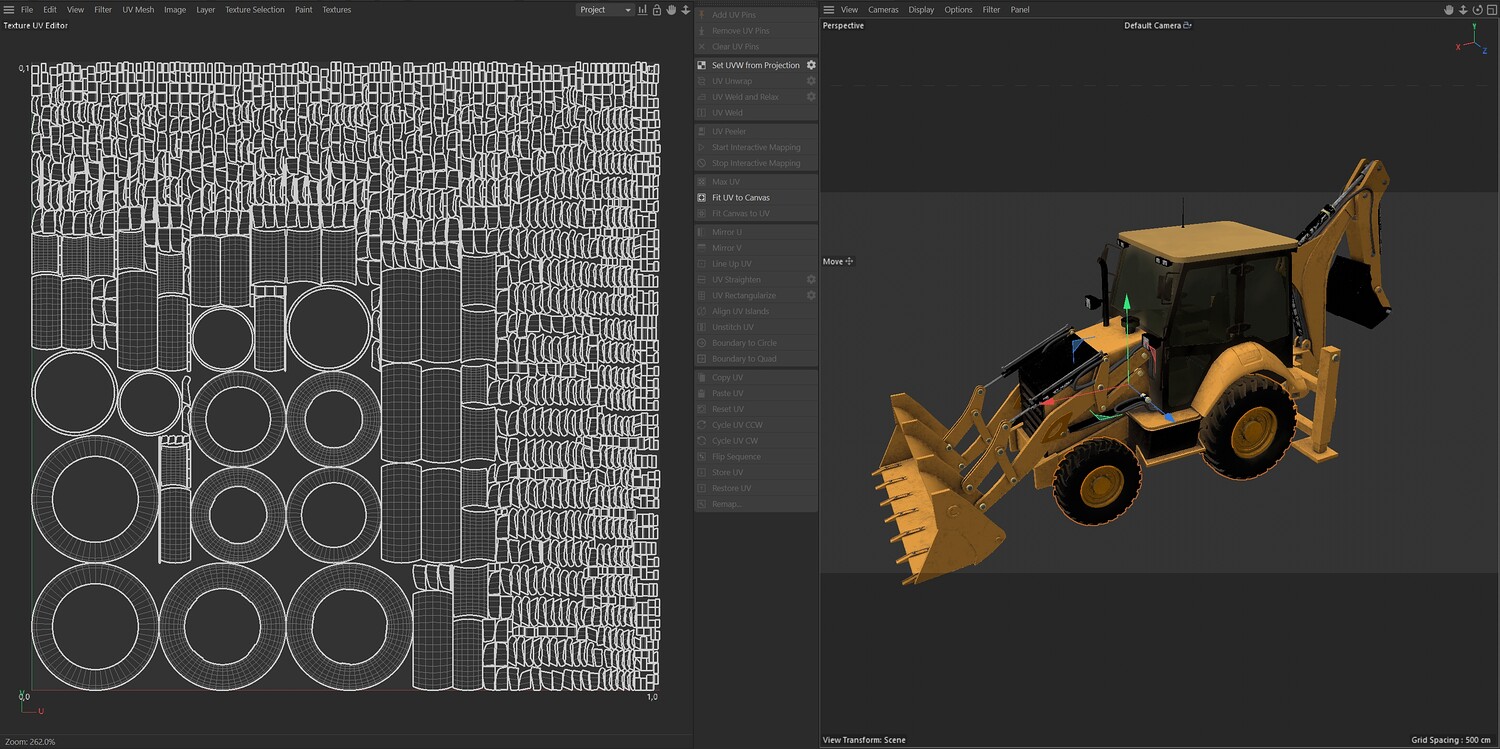Click the green Y axis arrow handle
Screen dimensions: 1500x749
point(1127,300)
